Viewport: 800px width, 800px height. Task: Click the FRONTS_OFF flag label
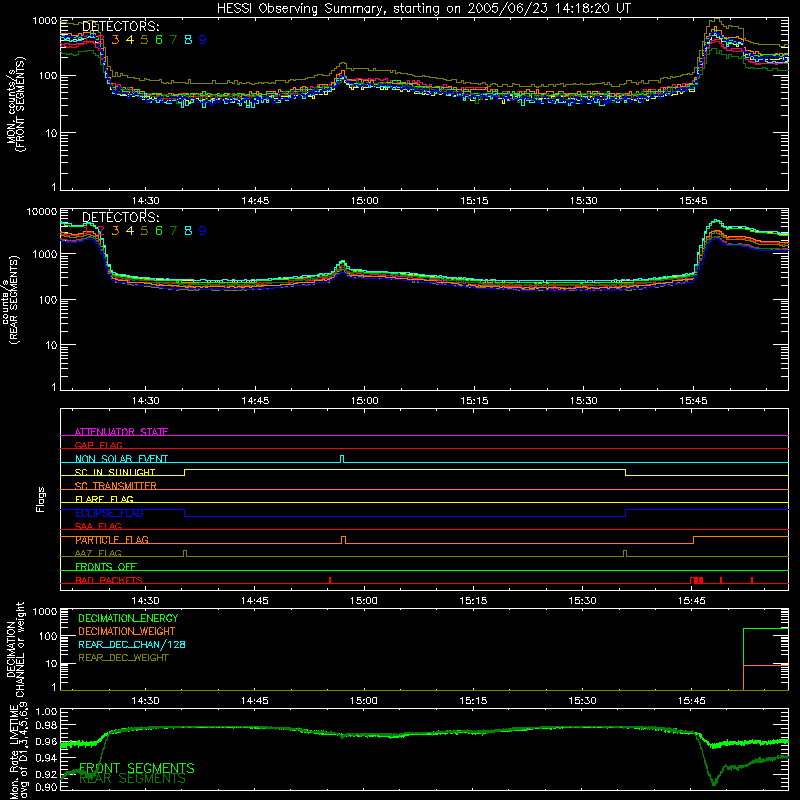pos(106,566)
